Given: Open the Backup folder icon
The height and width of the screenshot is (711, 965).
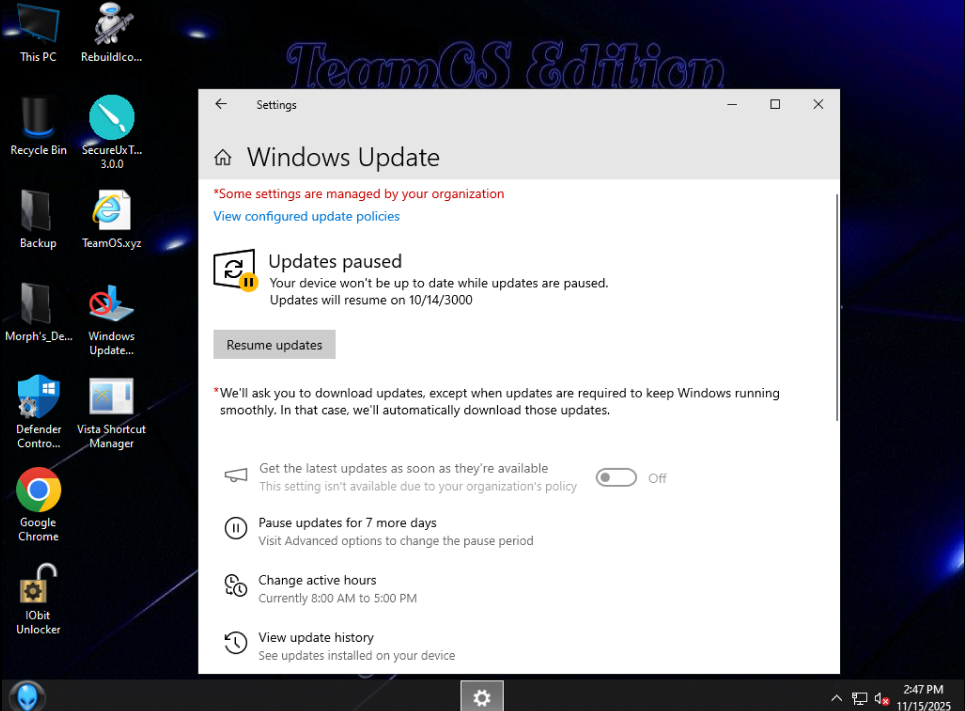Looking at the screenshot, I should point(38,219).
